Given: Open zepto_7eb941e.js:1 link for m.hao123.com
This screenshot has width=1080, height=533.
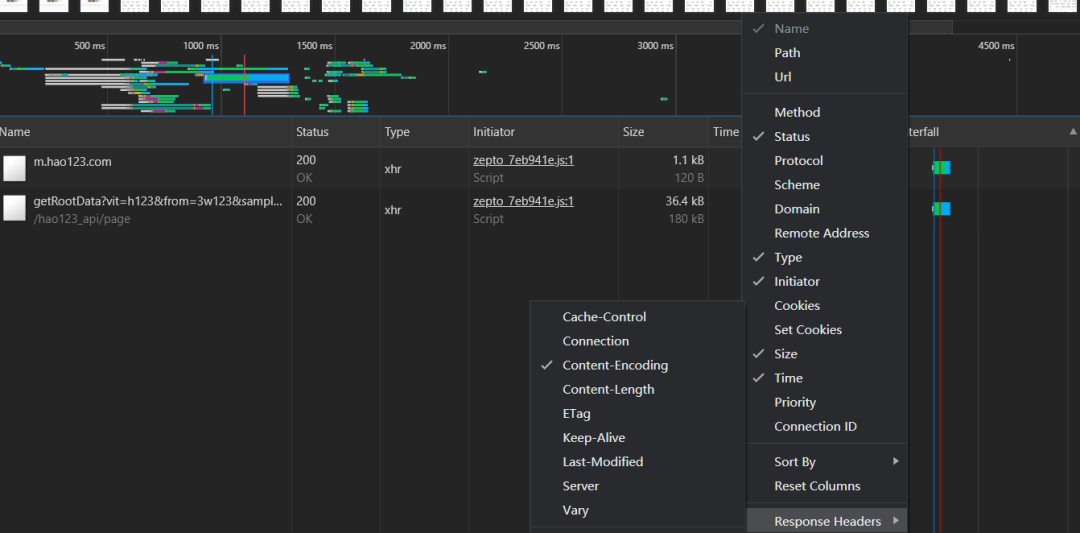Looking at the screenshot, I should [x=523, y=160].
